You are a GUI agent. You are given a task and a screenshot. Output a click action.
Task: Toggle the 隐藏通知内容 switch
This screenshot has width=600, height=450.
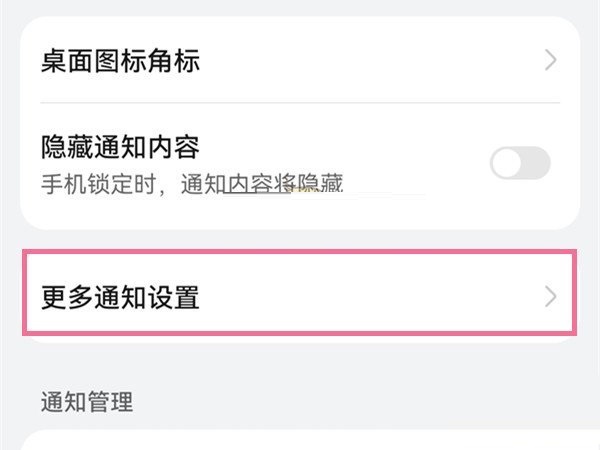520,163
